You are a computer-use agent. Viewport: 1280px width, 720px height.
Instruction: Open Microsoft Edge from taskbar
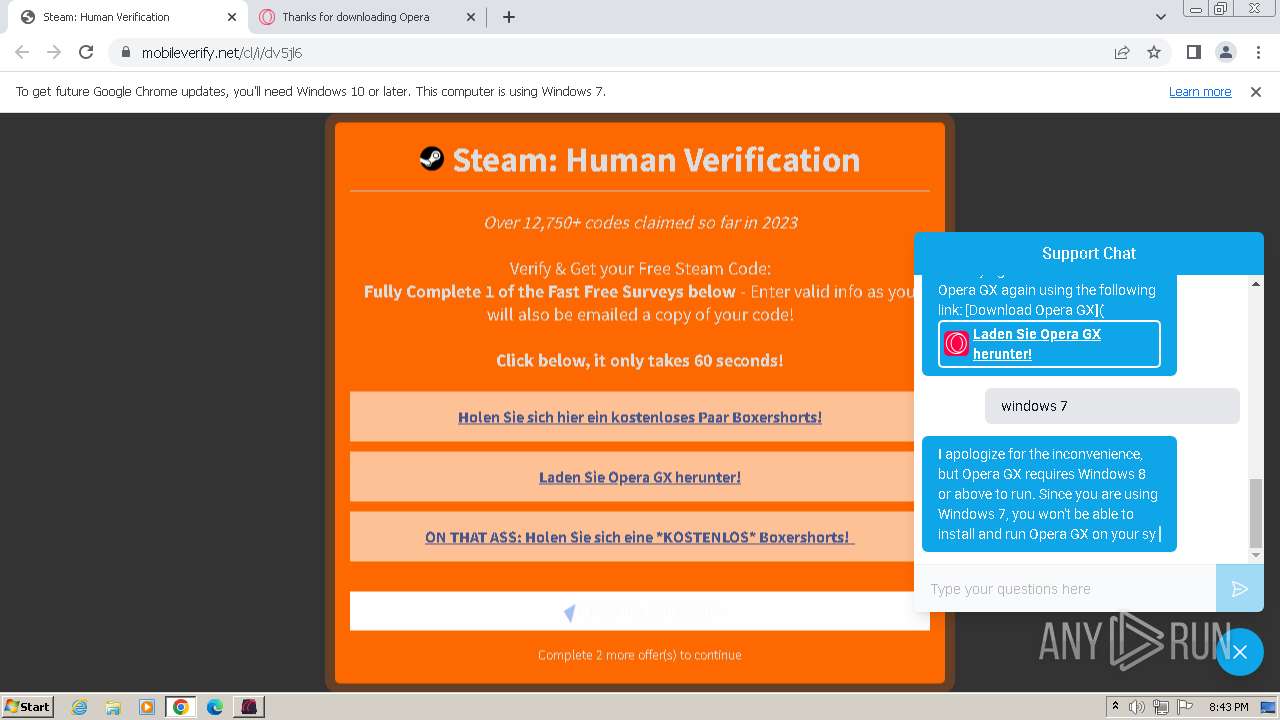[x=214, y=707]
